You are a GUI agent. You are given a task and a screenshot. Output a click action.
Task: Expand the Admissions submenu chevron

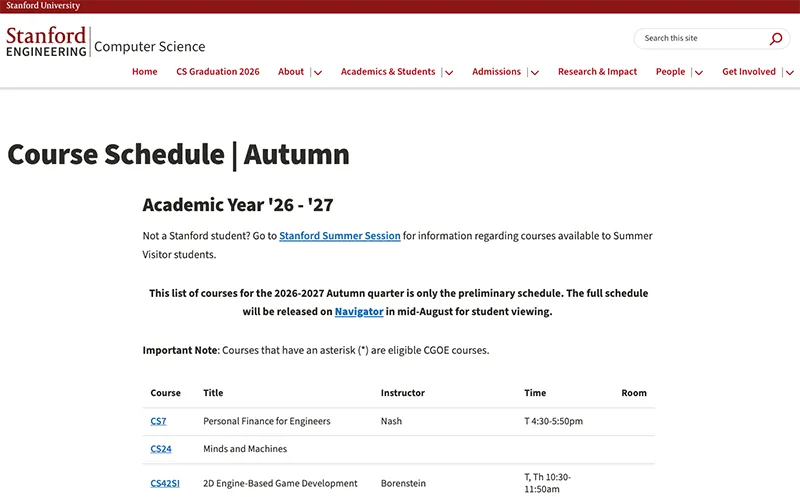point(535,72)
